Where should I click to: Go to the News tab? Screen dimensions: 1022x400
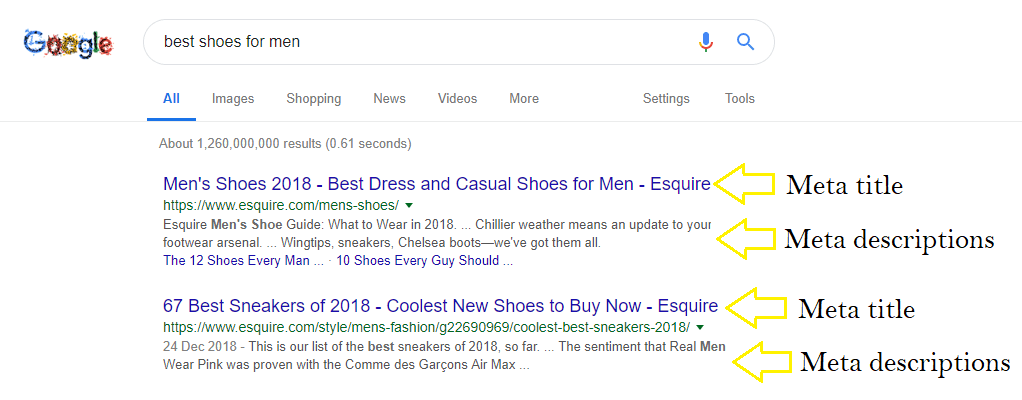point(389,99)
